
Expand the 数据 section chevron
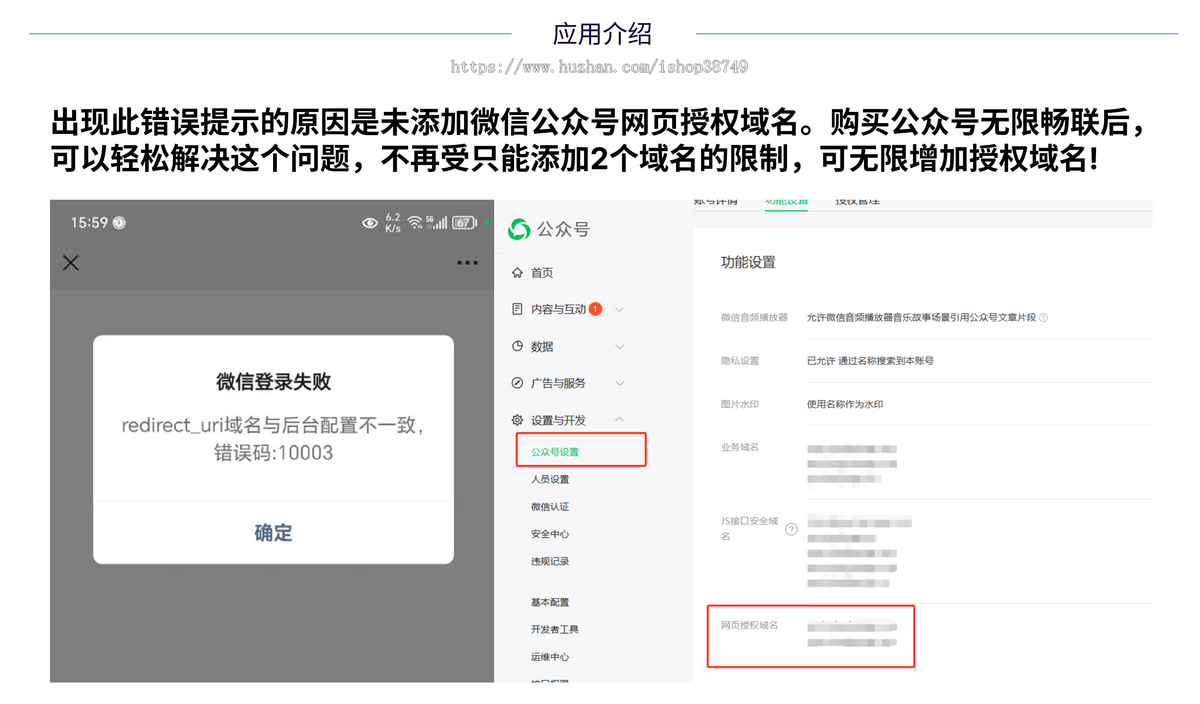click(620, 347)
